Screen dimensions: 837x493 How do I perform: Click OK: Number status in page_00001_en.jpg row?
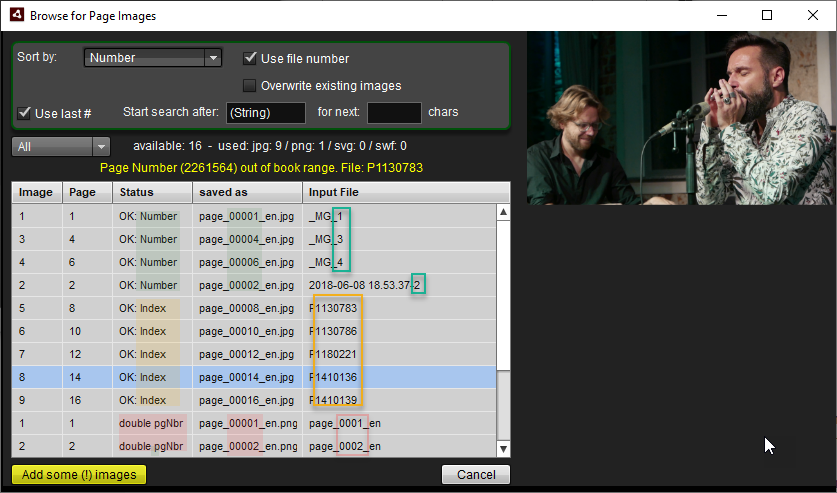(x=148, y=217)
